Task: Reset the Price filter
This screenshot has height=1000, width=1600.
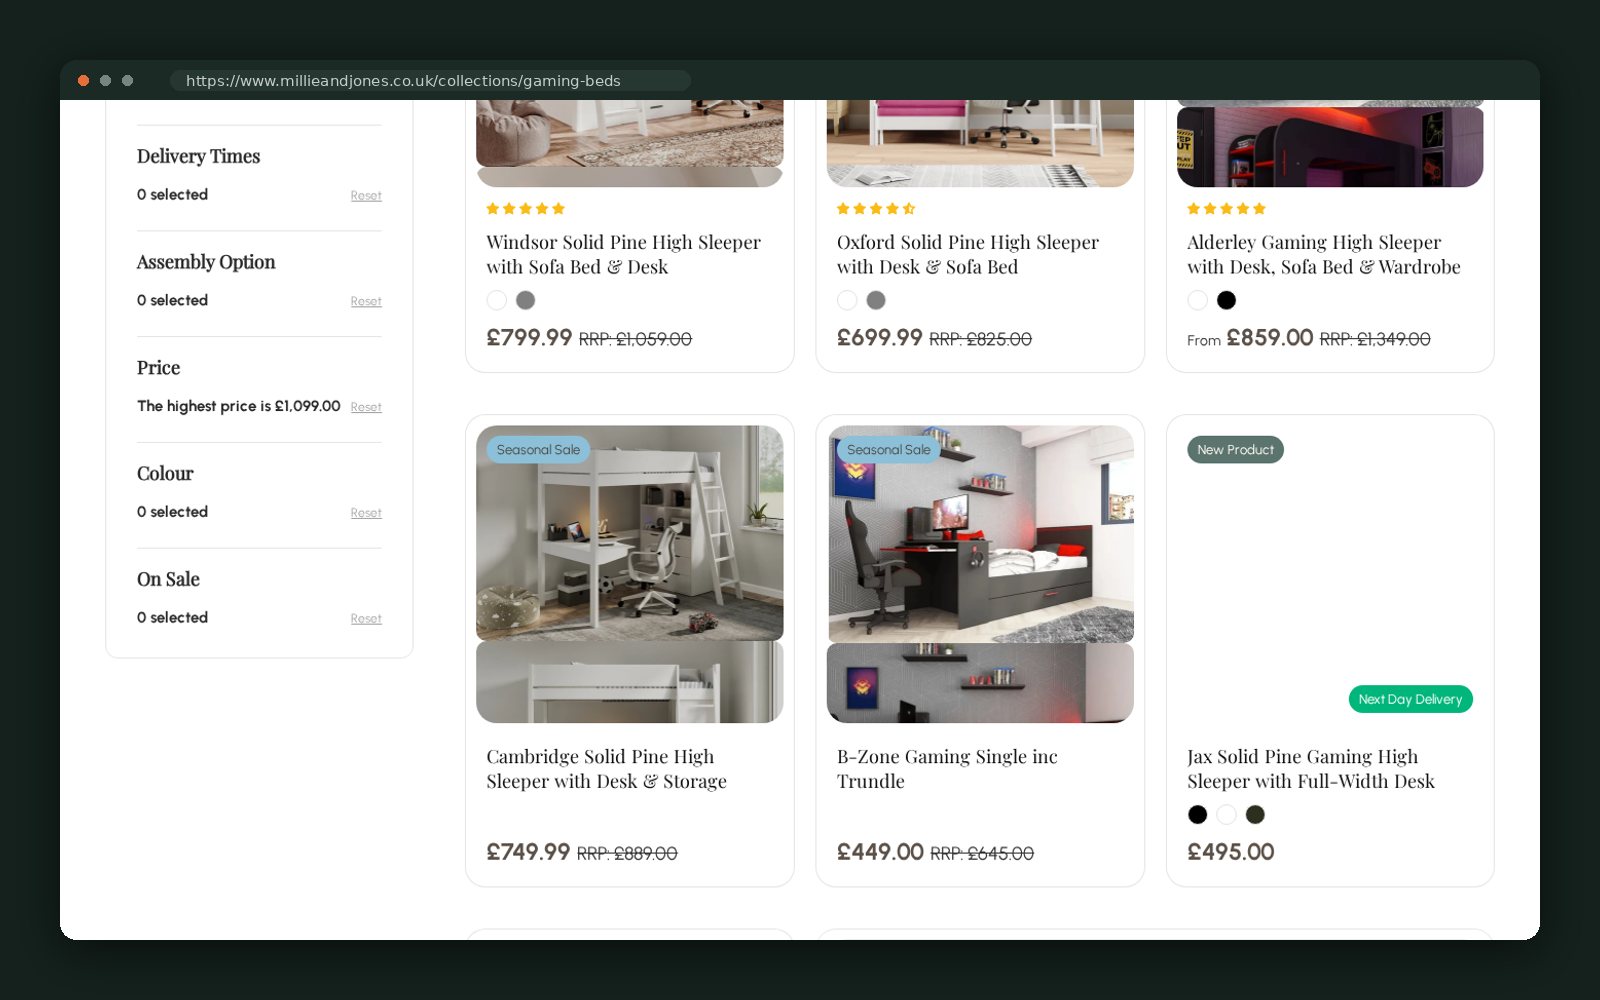Action: pyautogui.click(x=366, y=408)
